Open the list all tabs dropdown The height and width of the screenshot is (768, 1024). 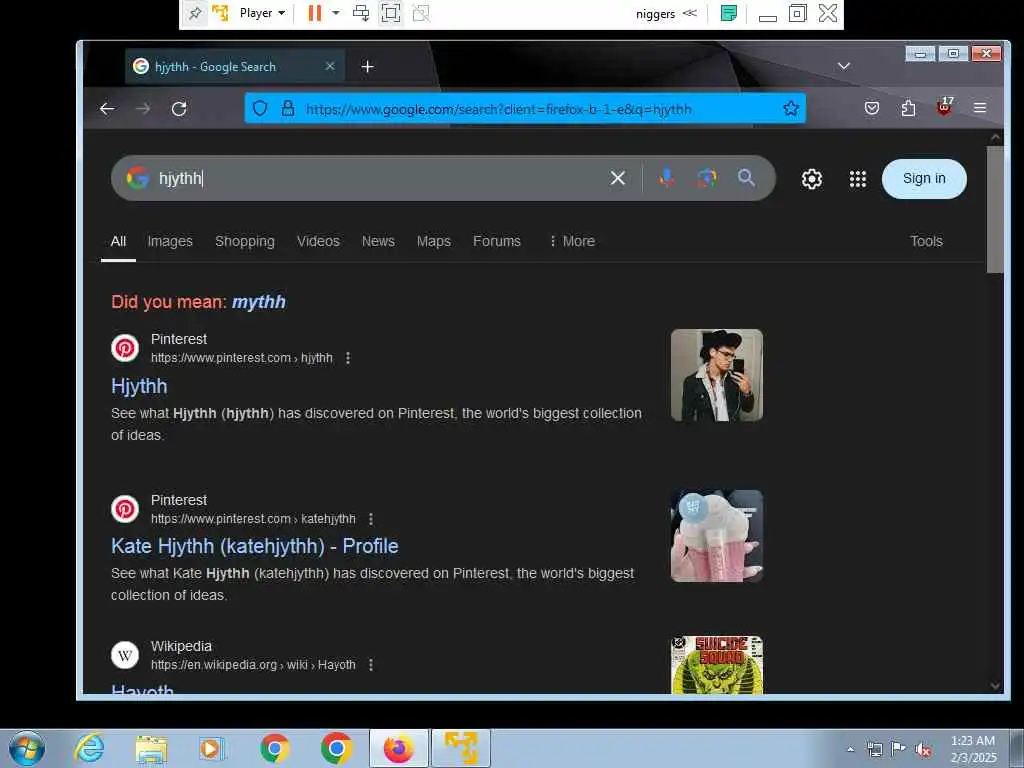[844, 66]
